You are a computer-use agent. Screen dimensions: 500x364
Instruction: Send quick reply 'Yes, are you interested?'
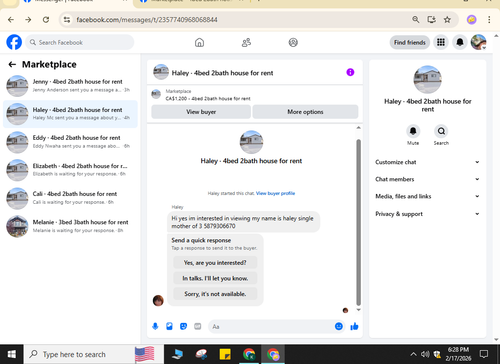coord(215,263)
